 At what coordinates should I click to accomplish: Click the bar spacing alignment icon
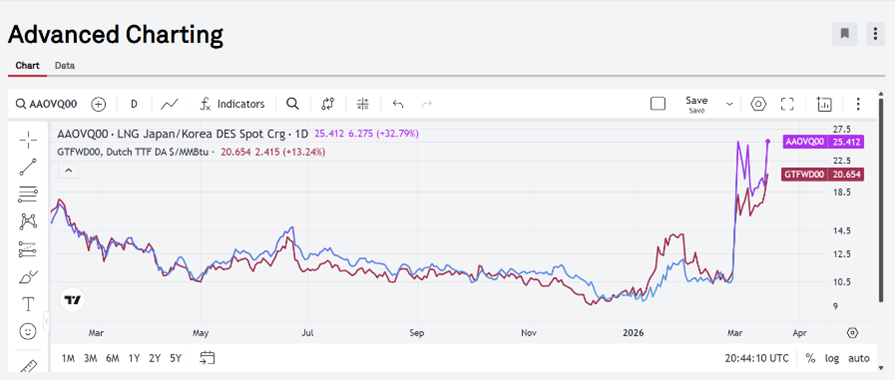point(363,104)
